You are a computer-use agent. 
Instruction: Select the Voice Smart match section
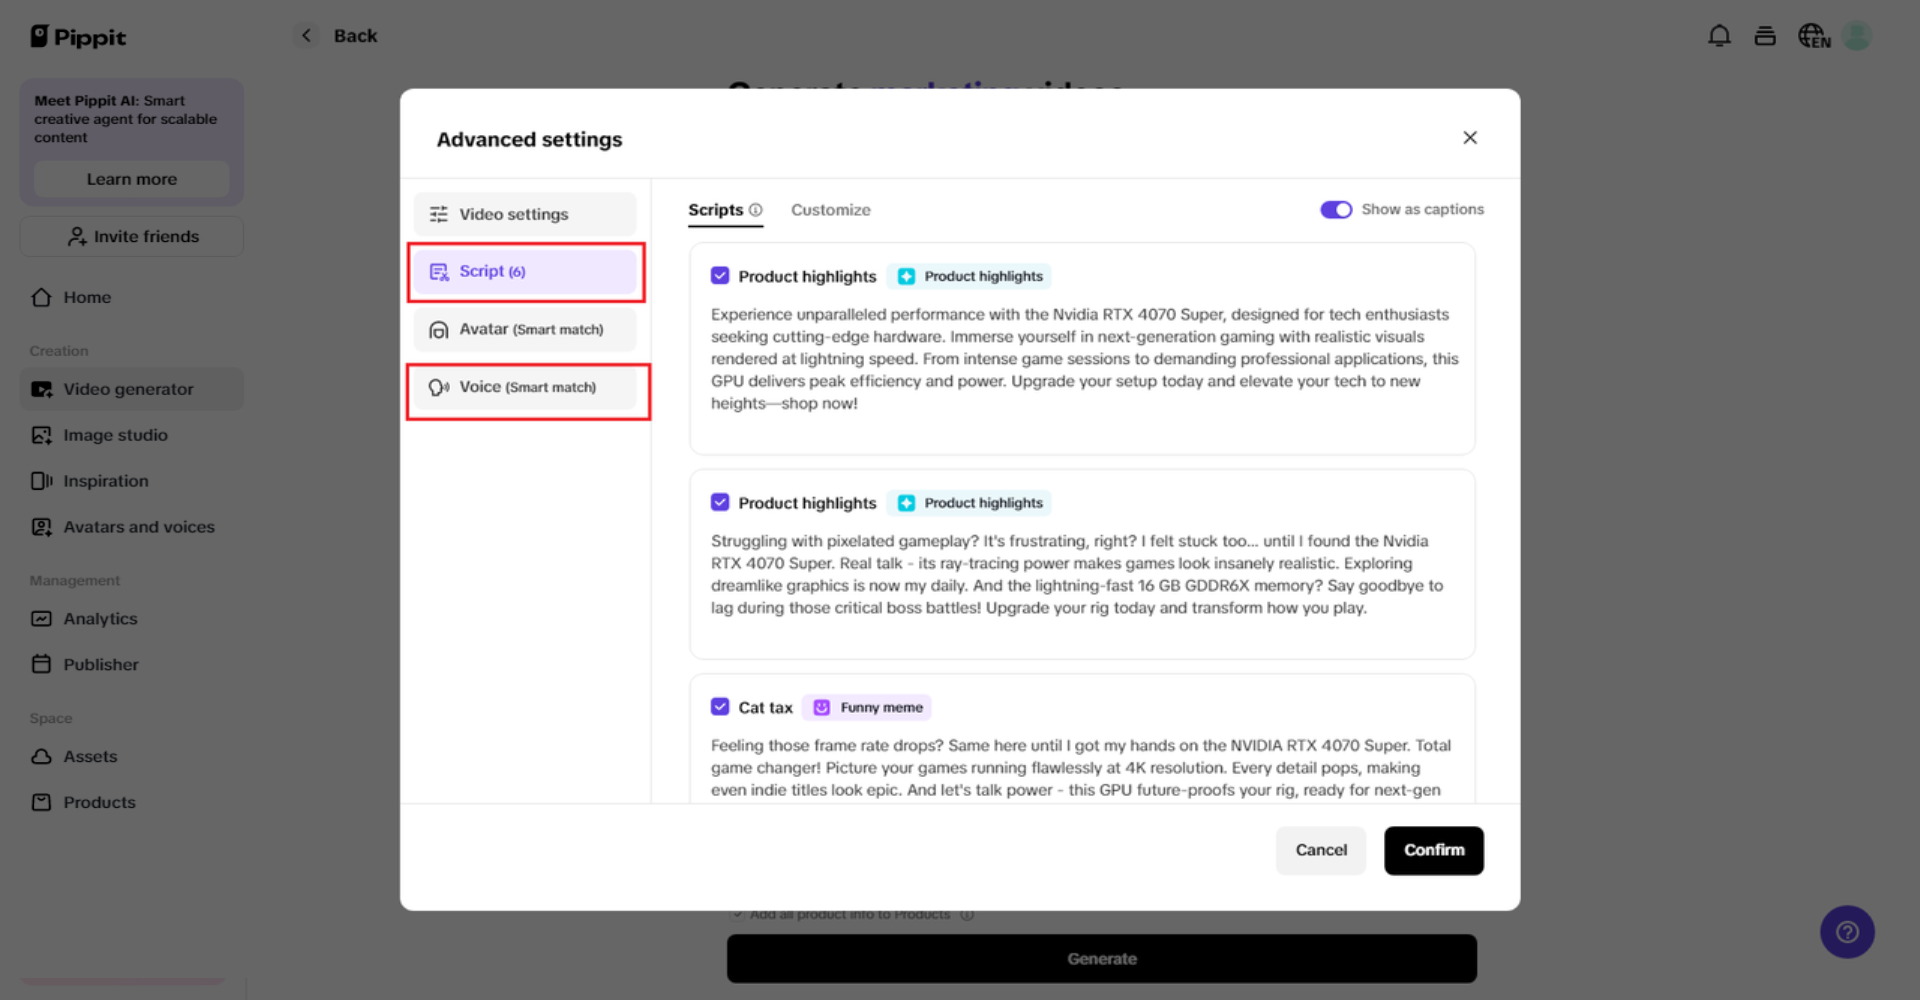coord(525,387)
